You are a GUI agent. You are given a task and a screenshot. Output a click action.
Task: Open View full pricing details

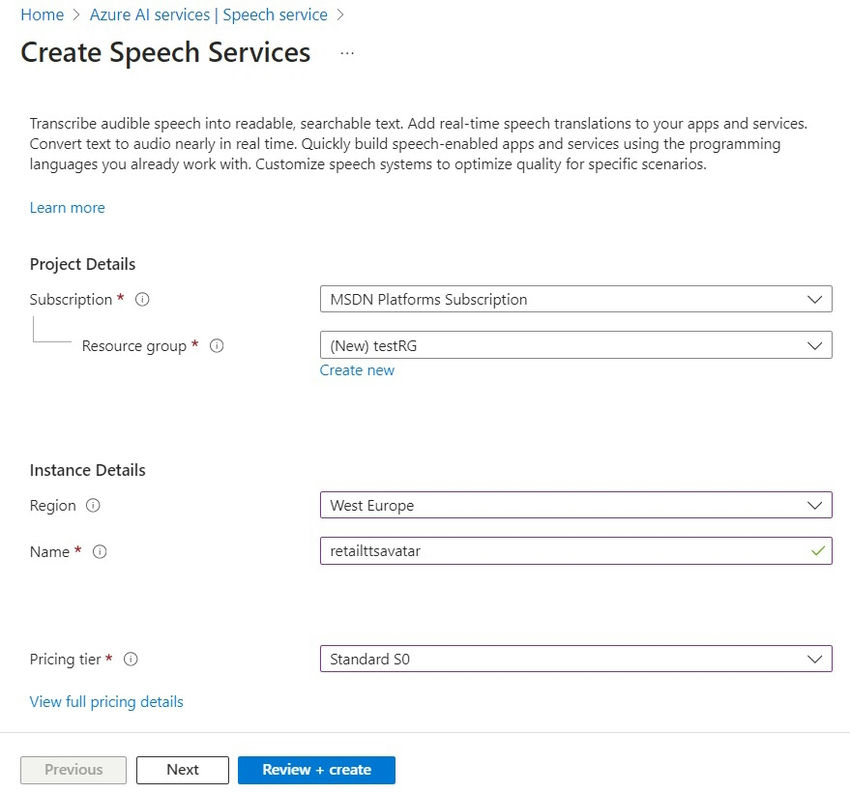106,702
